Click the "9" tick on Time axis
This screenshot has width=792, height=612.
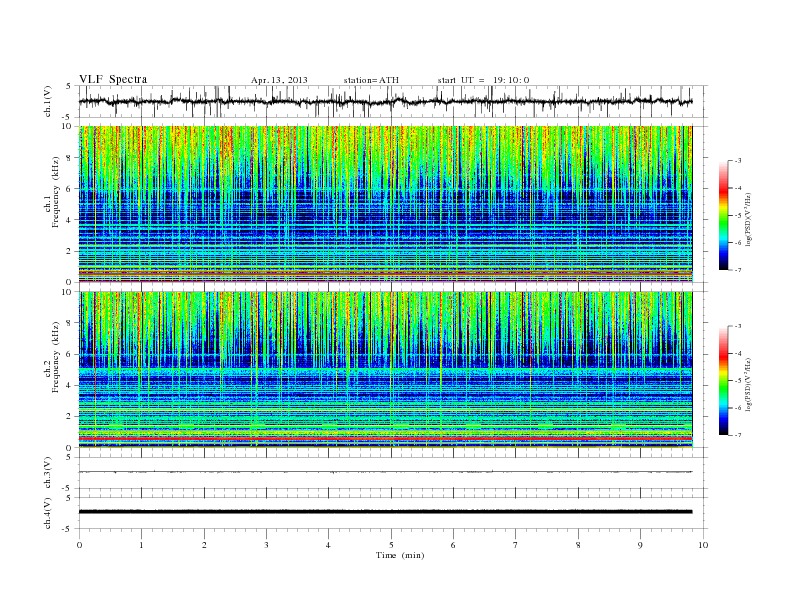(640, 545)
